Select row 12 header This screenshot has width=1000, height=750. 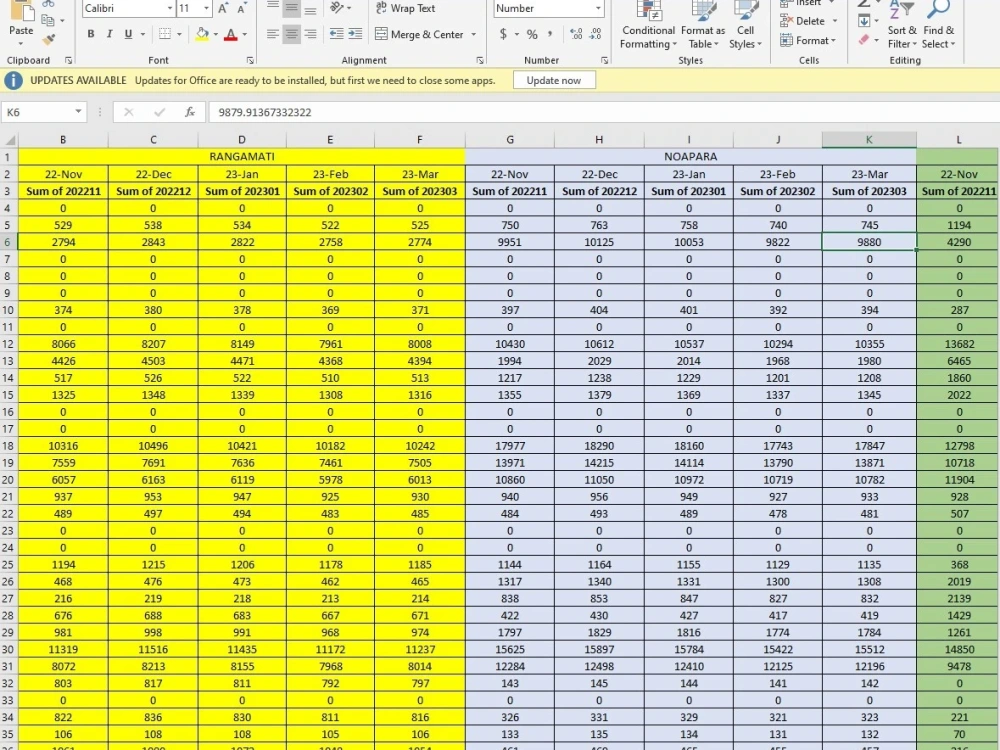(8, 344)
